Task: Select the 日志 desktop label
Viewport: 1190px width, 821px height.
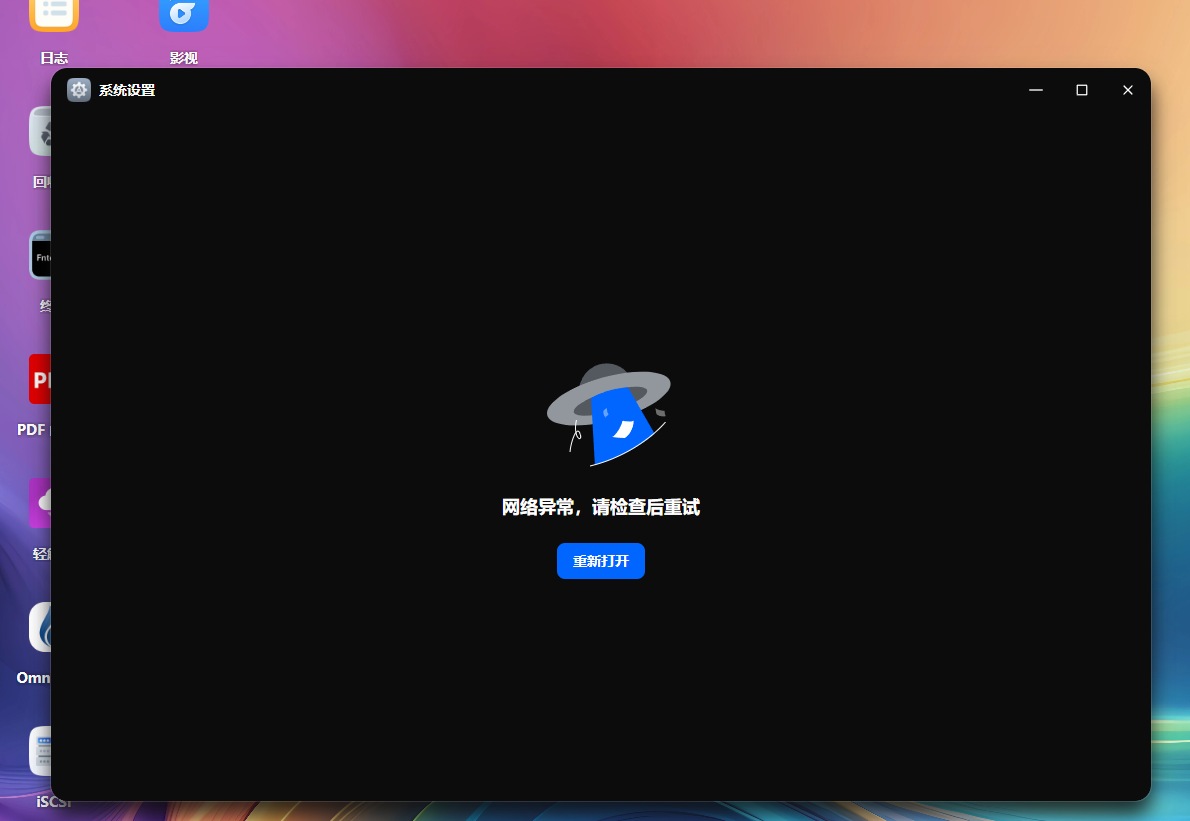Action: click(54, 57)
